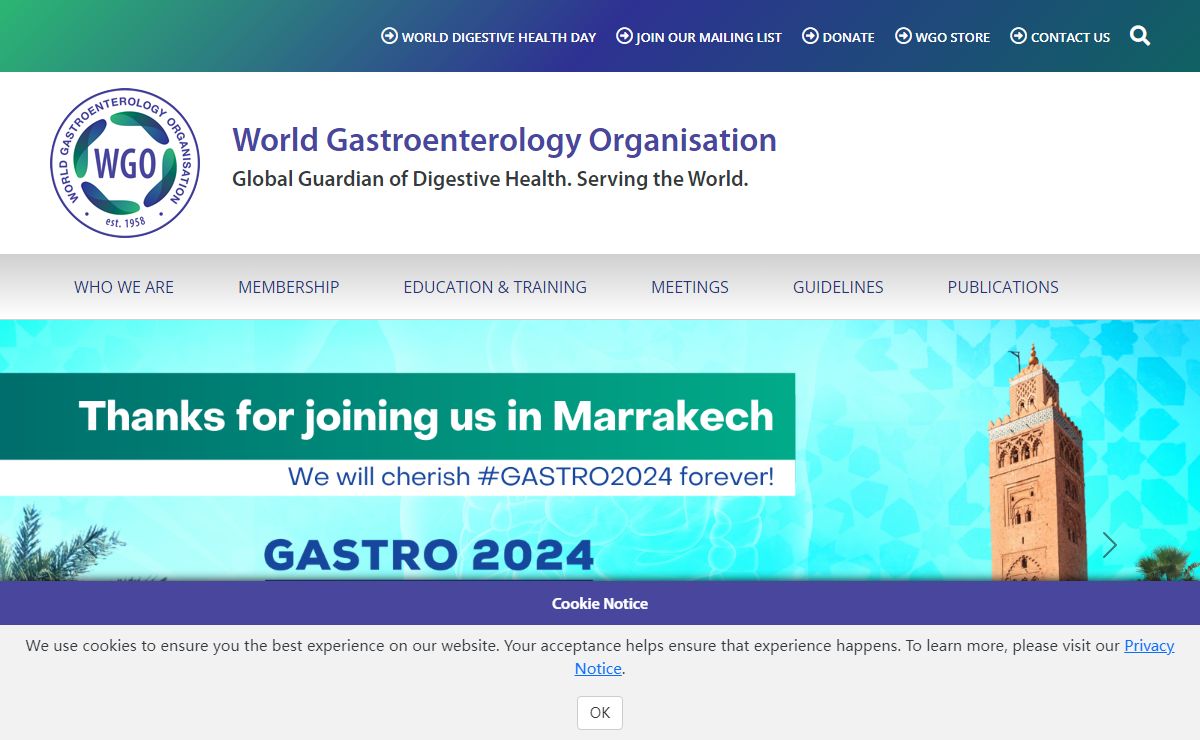Screen dimensions: 1200x740
Task: Click the 'Global Guardian of Digestive Health' tagline
Action: click(x=490, y=180)
